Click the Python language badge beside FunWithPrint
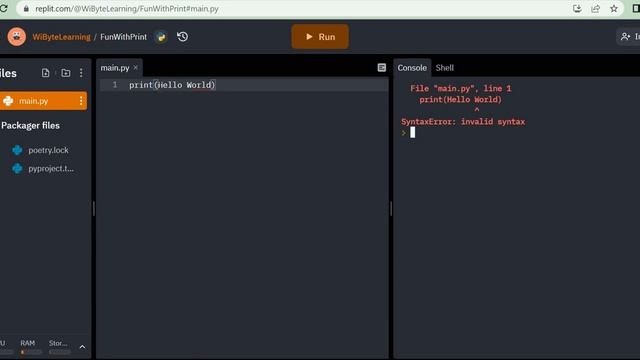 click(161, 37)
